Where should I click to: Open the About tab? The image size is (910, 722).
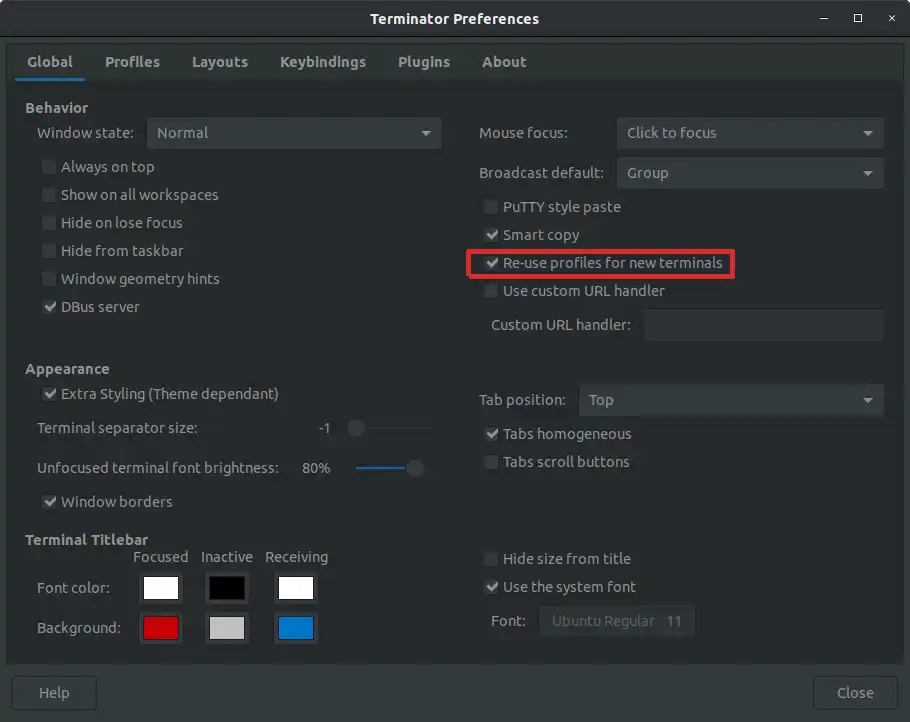504,62
